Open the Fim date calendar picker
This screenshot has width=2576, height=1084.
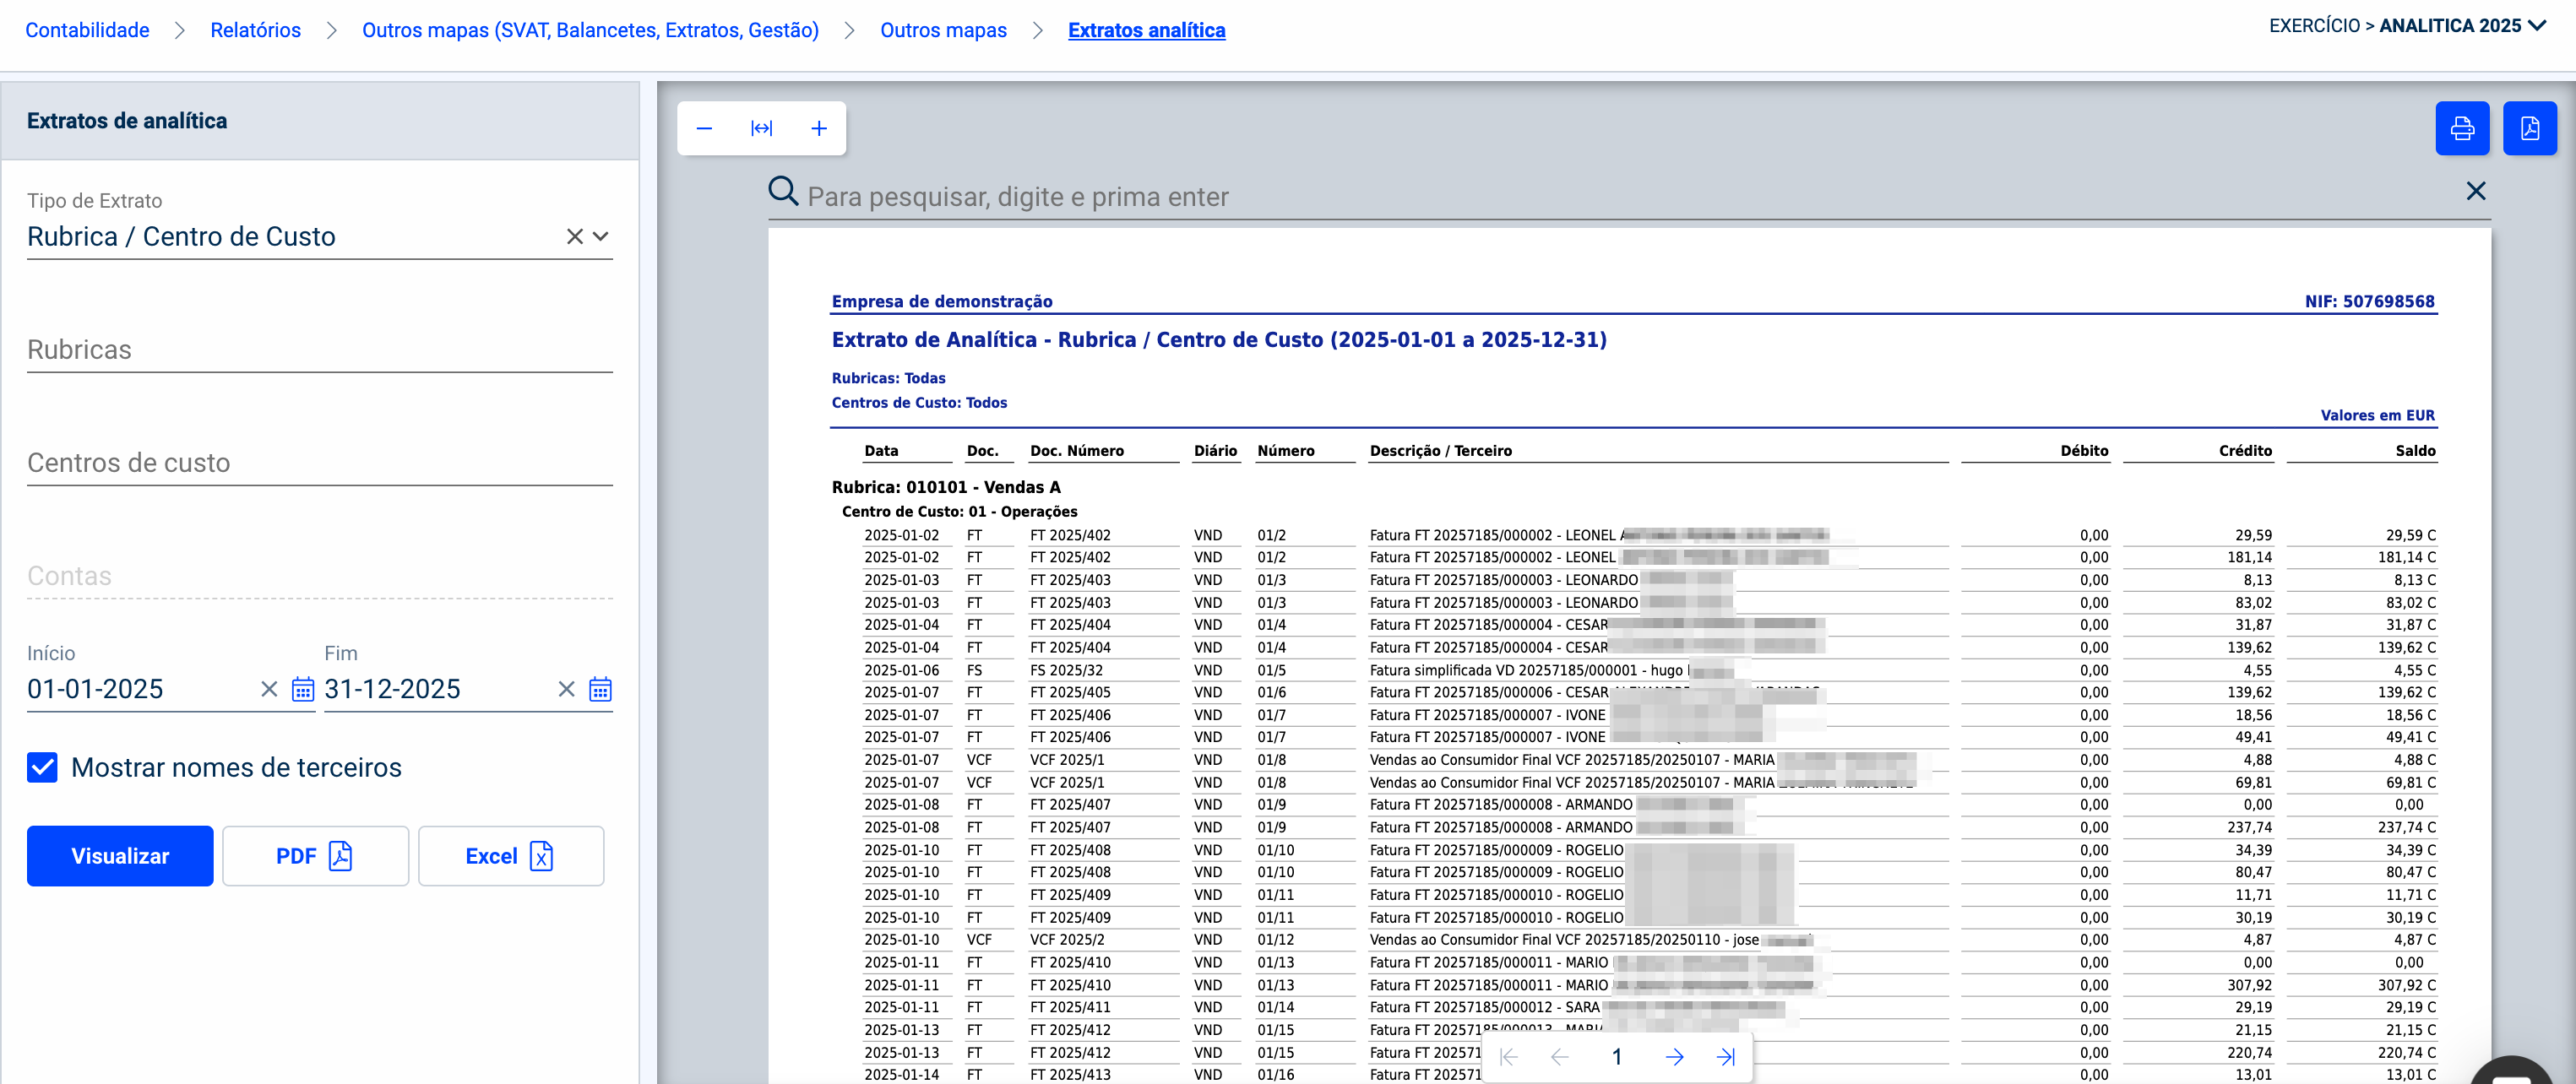click(x=600, y=689)
